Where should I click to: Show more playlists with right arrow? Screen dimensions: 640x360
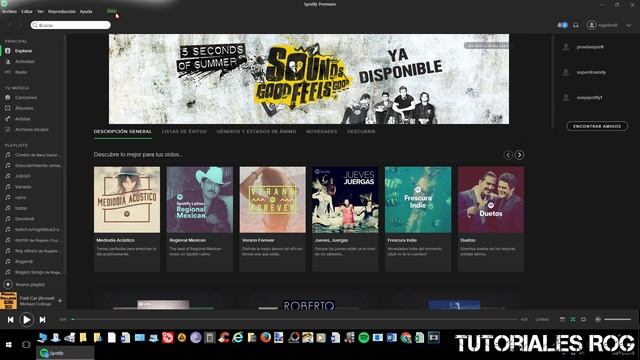[519, 155]
